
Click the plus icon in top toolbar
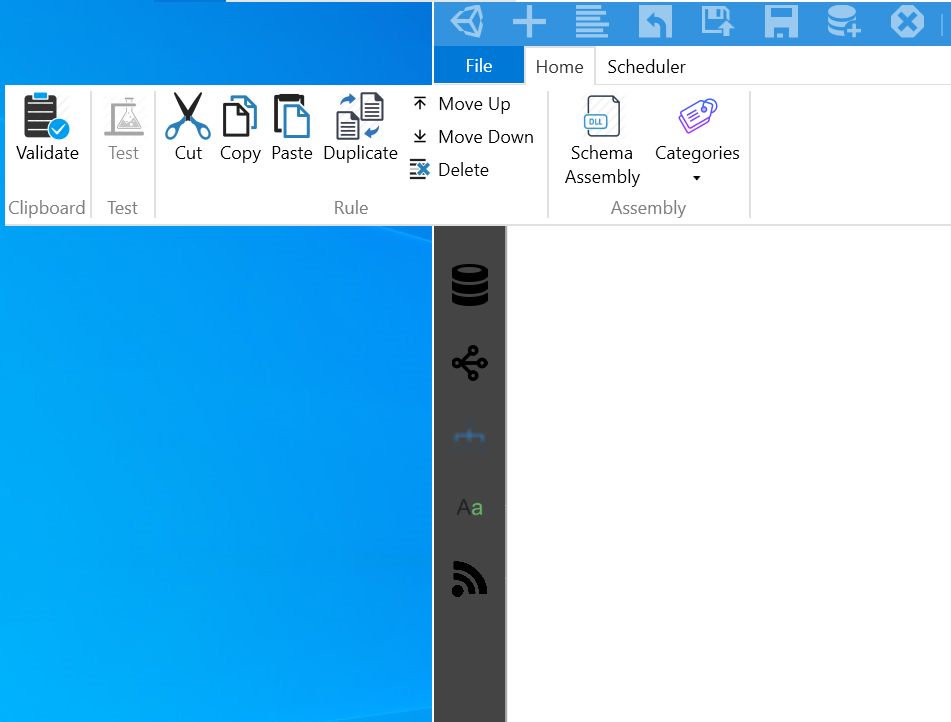(x=530, y=21)
